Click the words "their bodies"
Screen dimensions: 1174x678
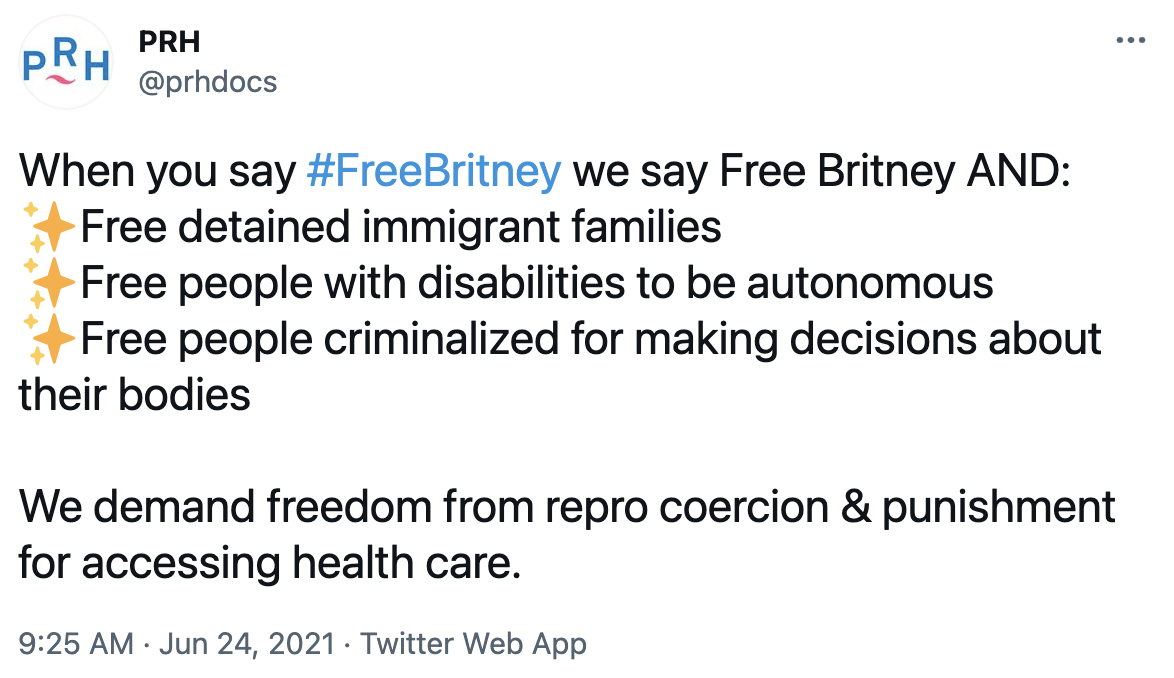pyautogui.click(x=135, y=395)
